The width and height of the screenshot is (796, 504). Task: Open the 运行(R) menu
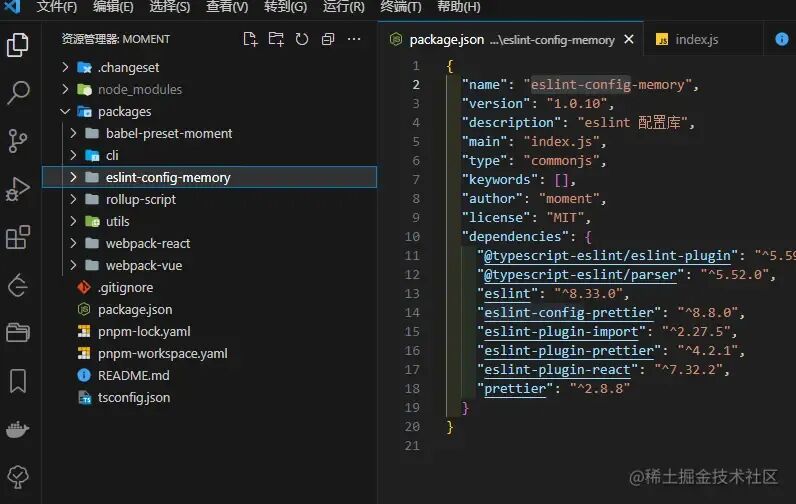coord(344,7)
